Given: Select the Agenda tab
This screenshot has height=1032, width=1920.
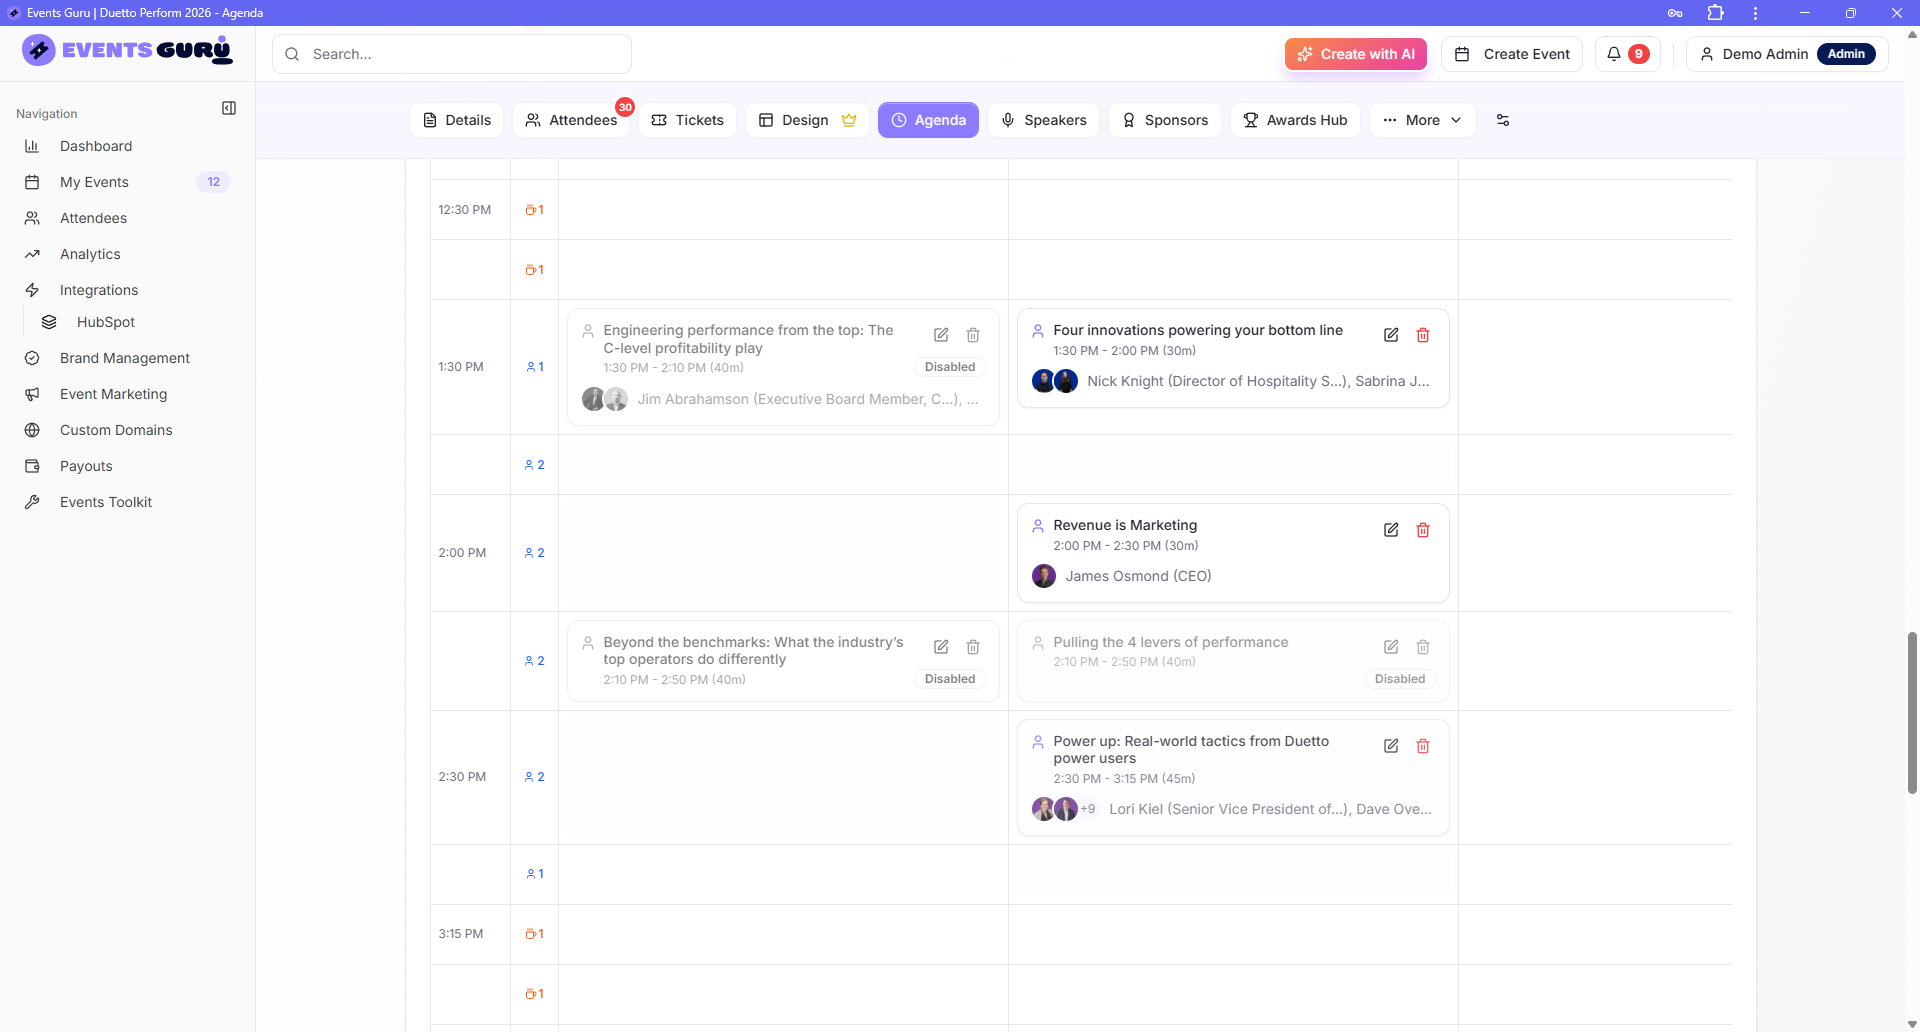Looking at the screenshot, I should click(x=928, y=120).
